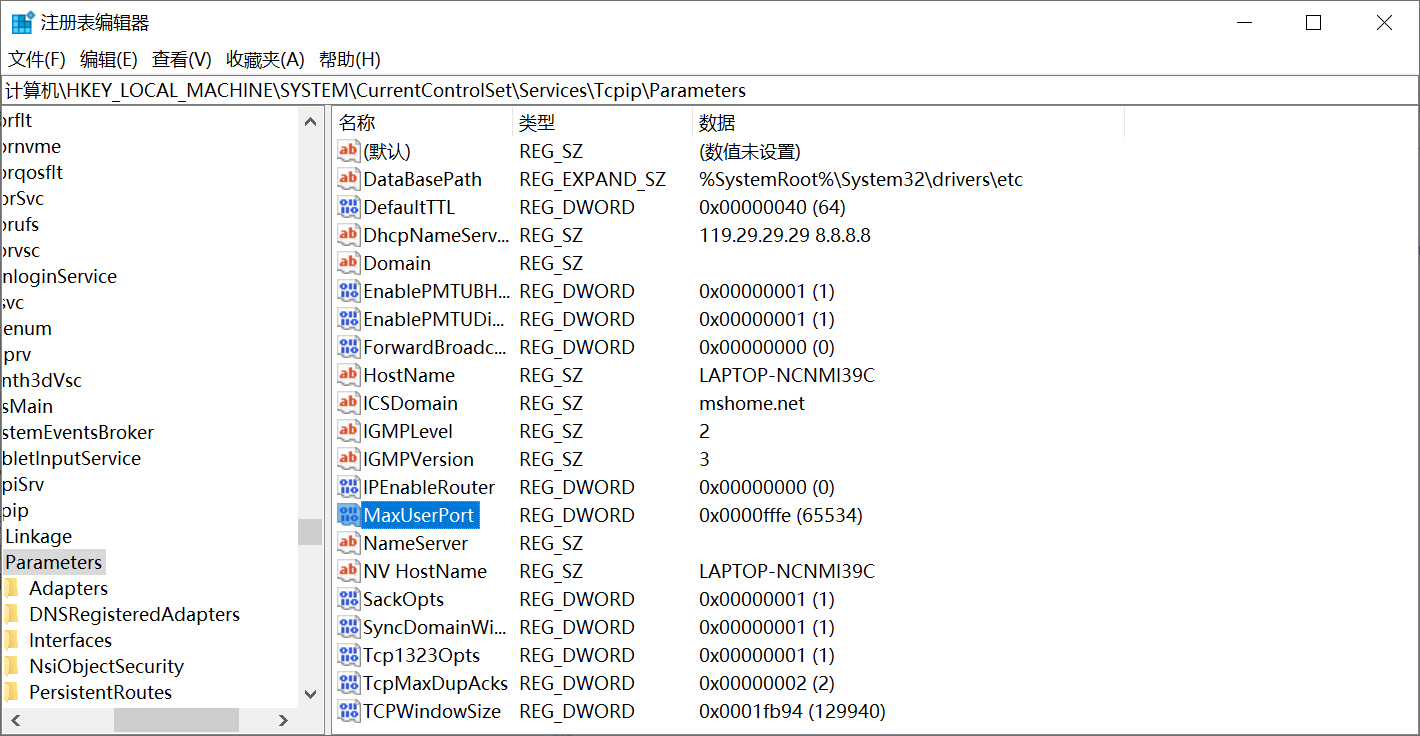Click the data 0x00000040 (64)
The image size is (1420, 736).
pos(772,207)
